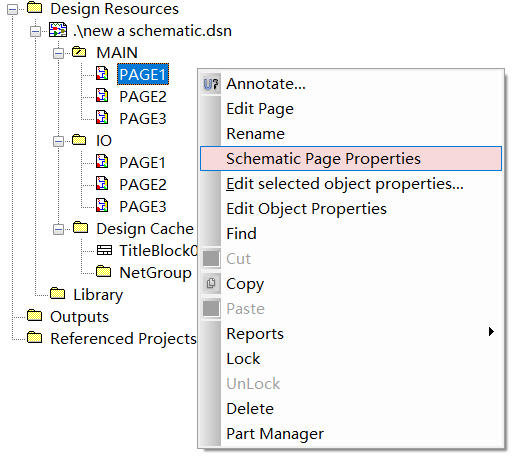The height and width of the screenshot is (469, 525).
Task: Select Copy in the context menu
Action: click(245, 284)
